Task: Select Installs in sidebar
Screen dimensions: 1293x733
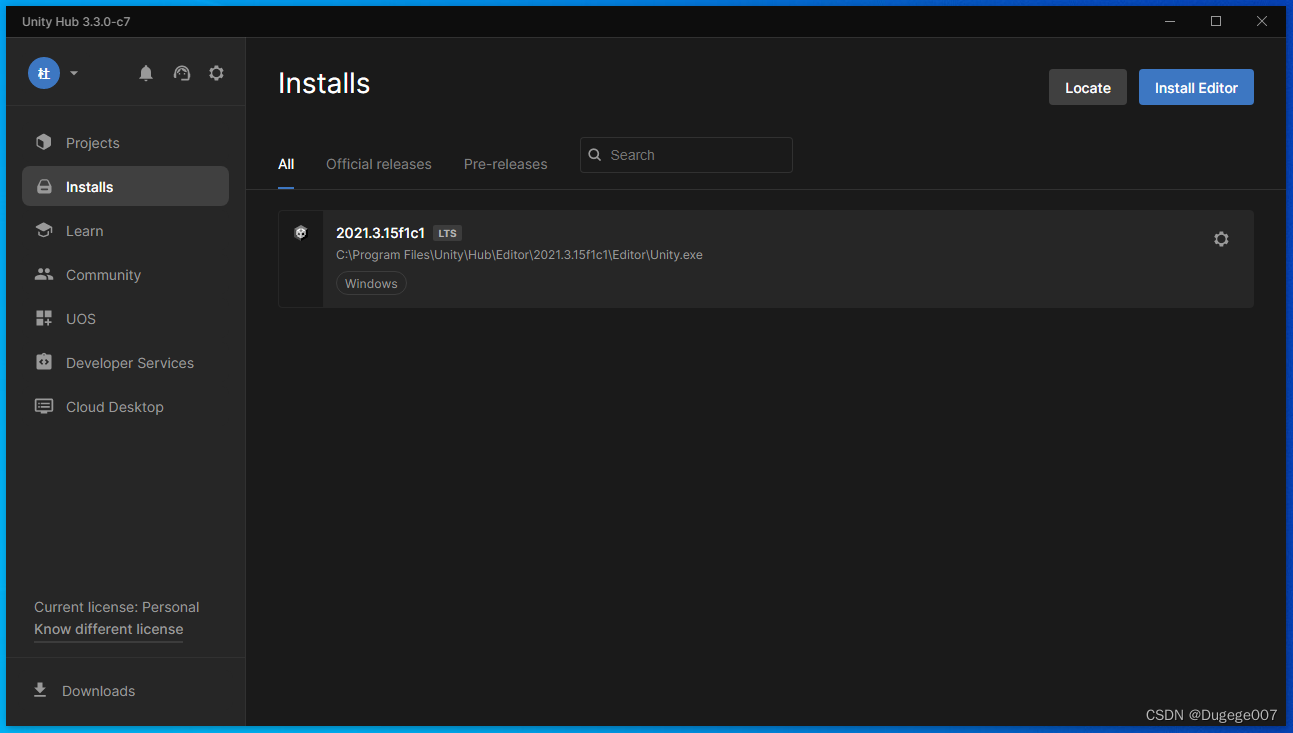Action: (125, 187)
